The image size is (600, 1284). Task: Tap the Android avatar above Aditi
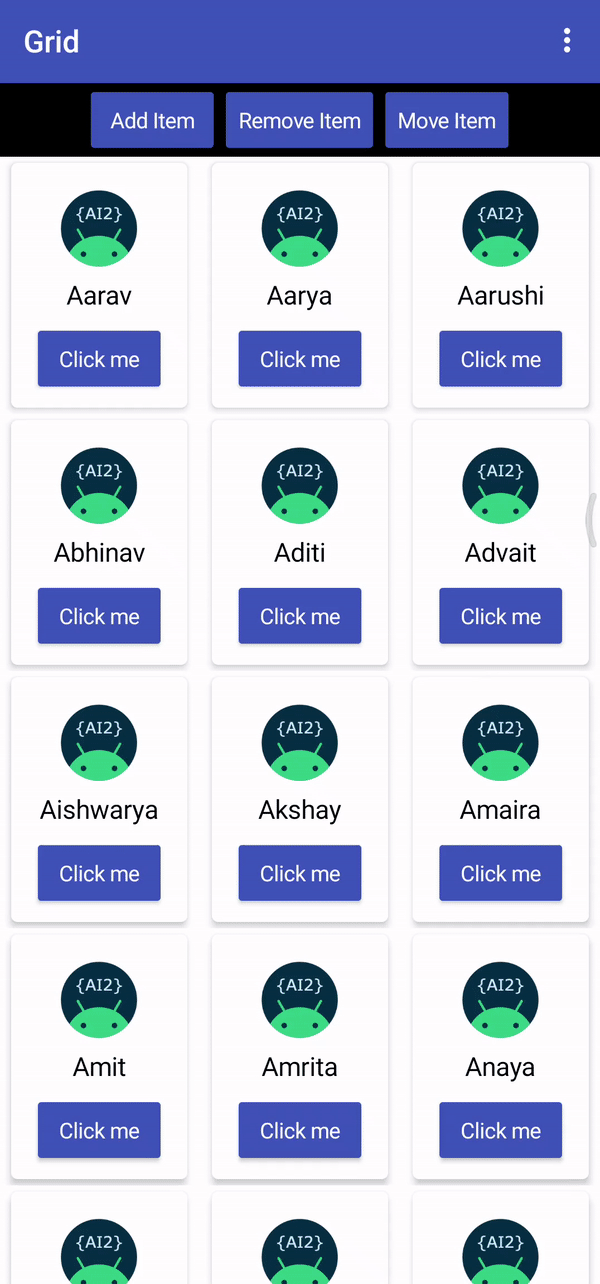pyautogui.click(x=300, y=486)
